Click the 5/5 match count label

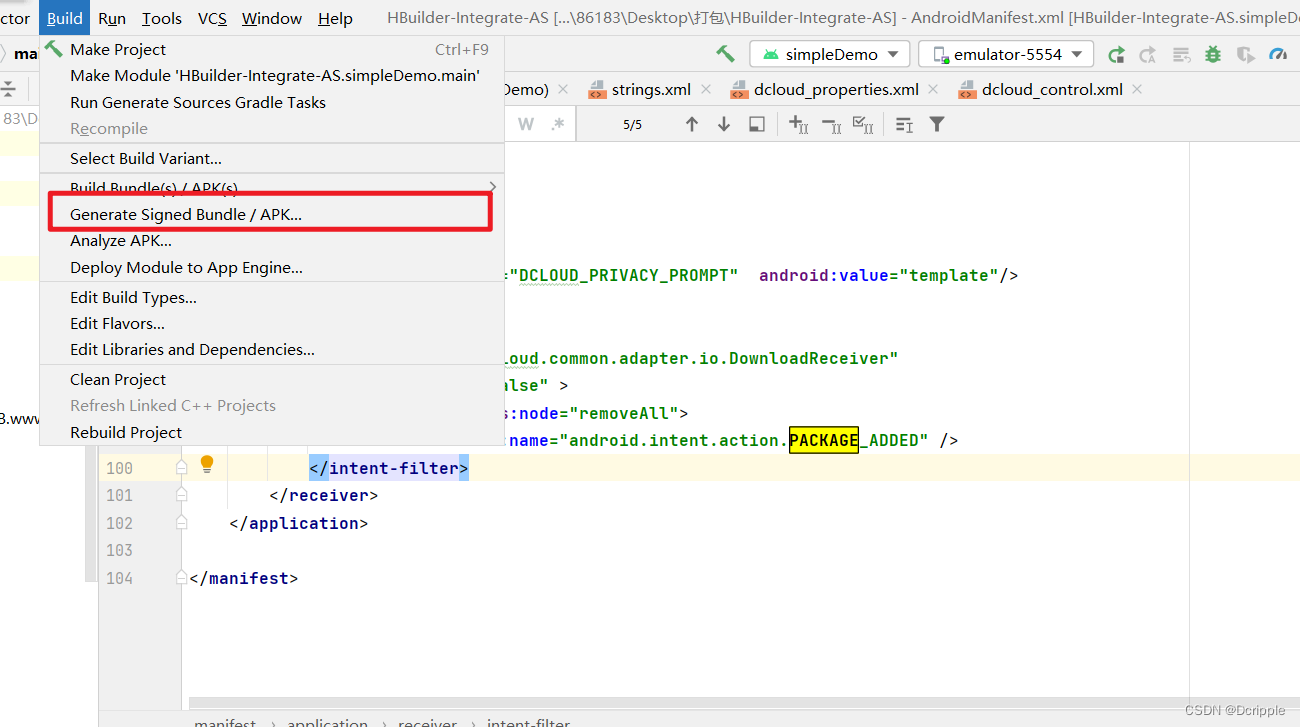[633, 125]
